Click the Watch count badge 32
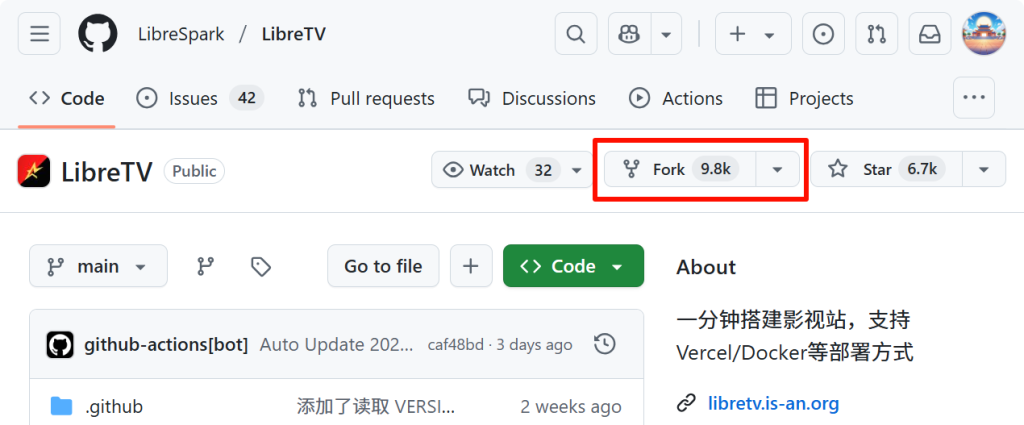Screen dimensions: 1024x425 543,170
